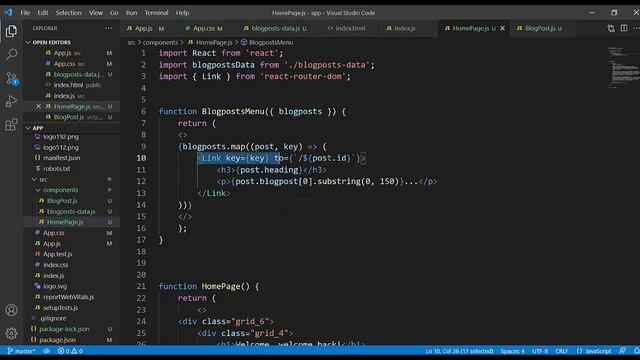The image size is (640, 360).
Task: Click BlogpostsMenu in the breadcrumb
Action: pyautogui.click(x=271, y=42)
